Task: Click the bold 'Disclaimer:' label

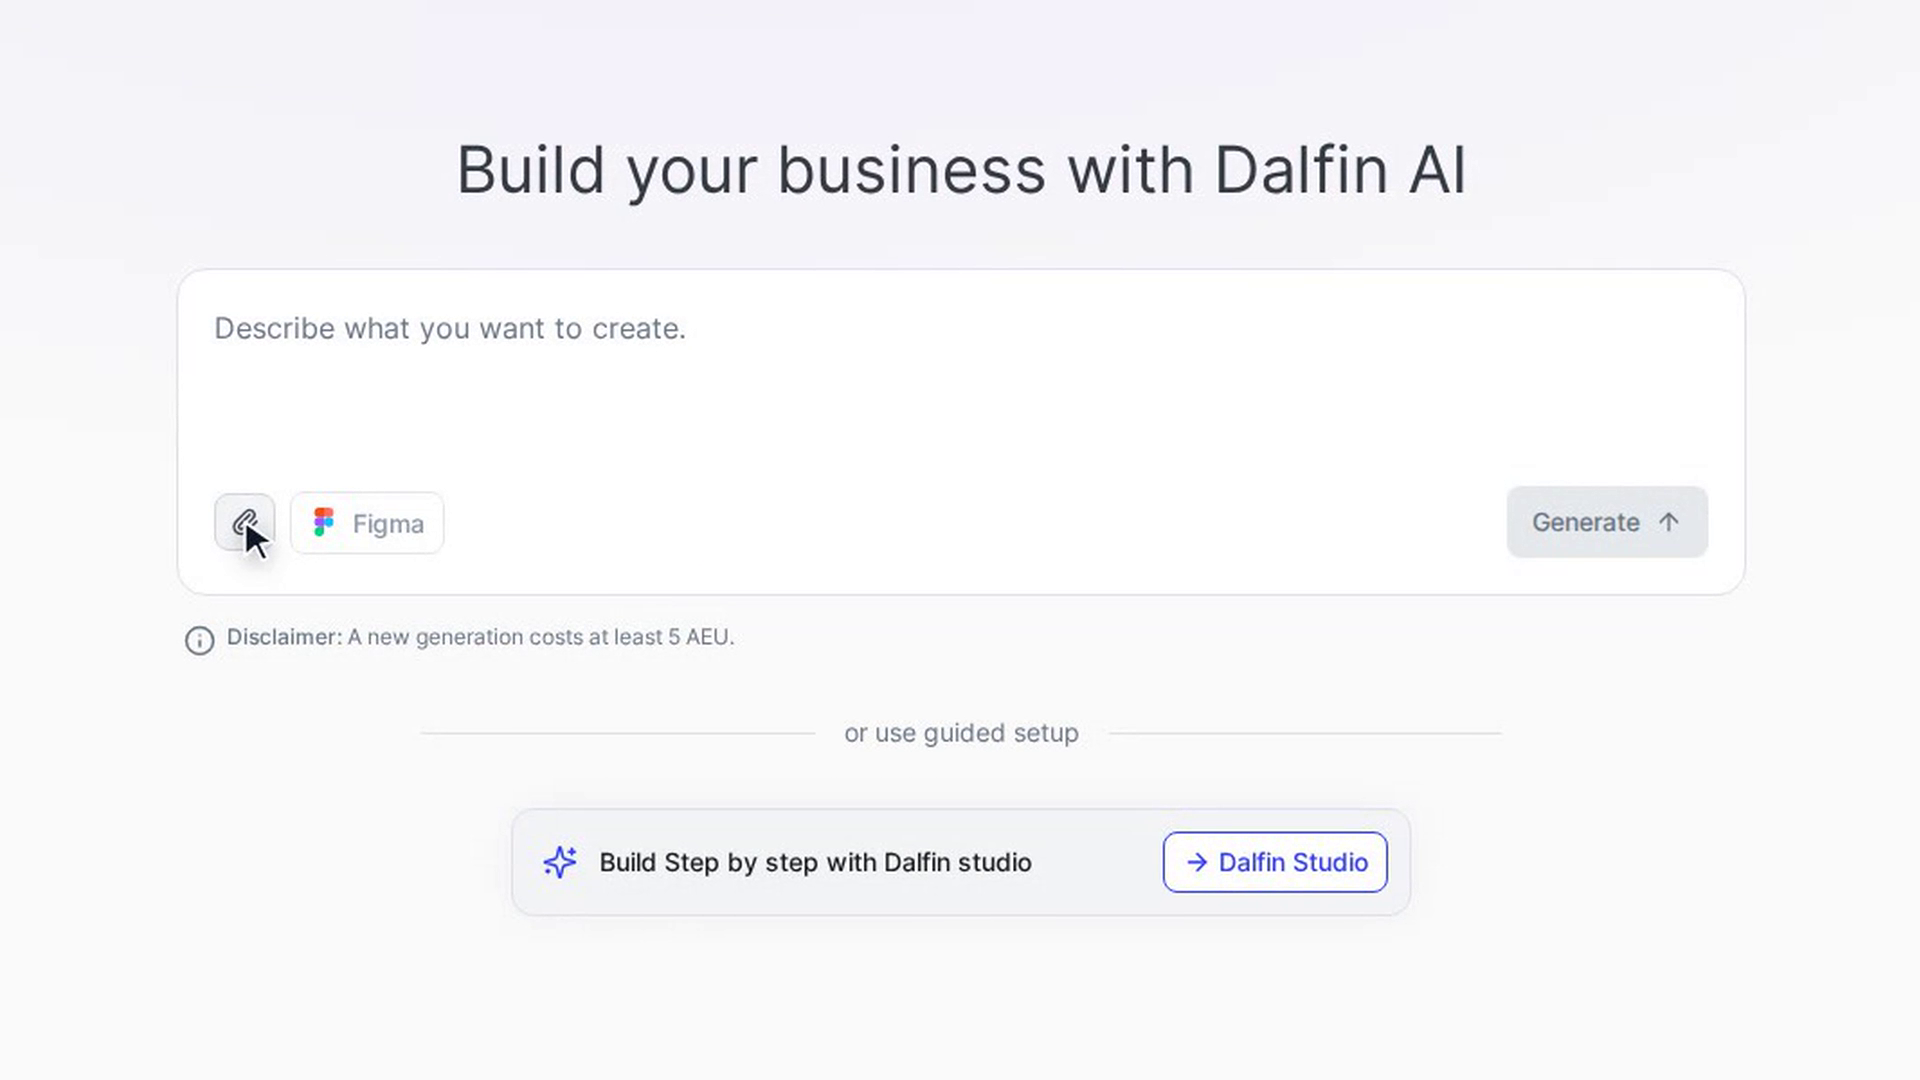Action: [x=284, y=637]
